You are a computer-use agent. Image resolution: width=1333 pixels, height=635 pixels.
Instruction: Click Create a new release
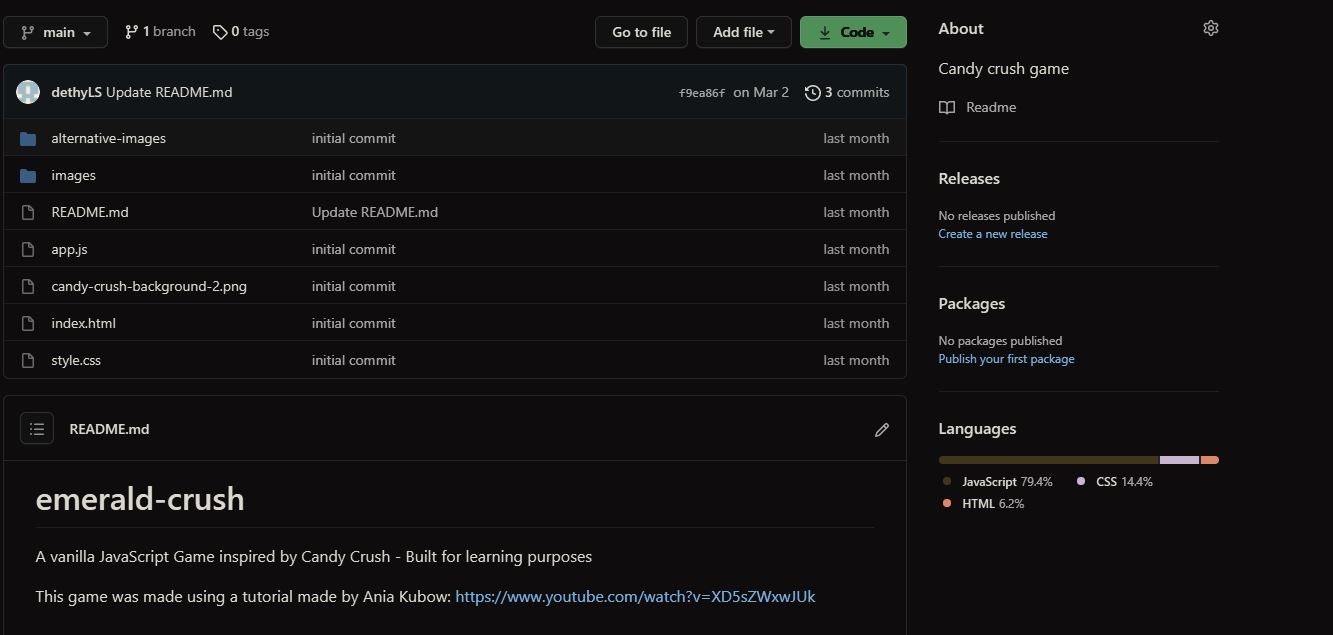coord(993,234)
